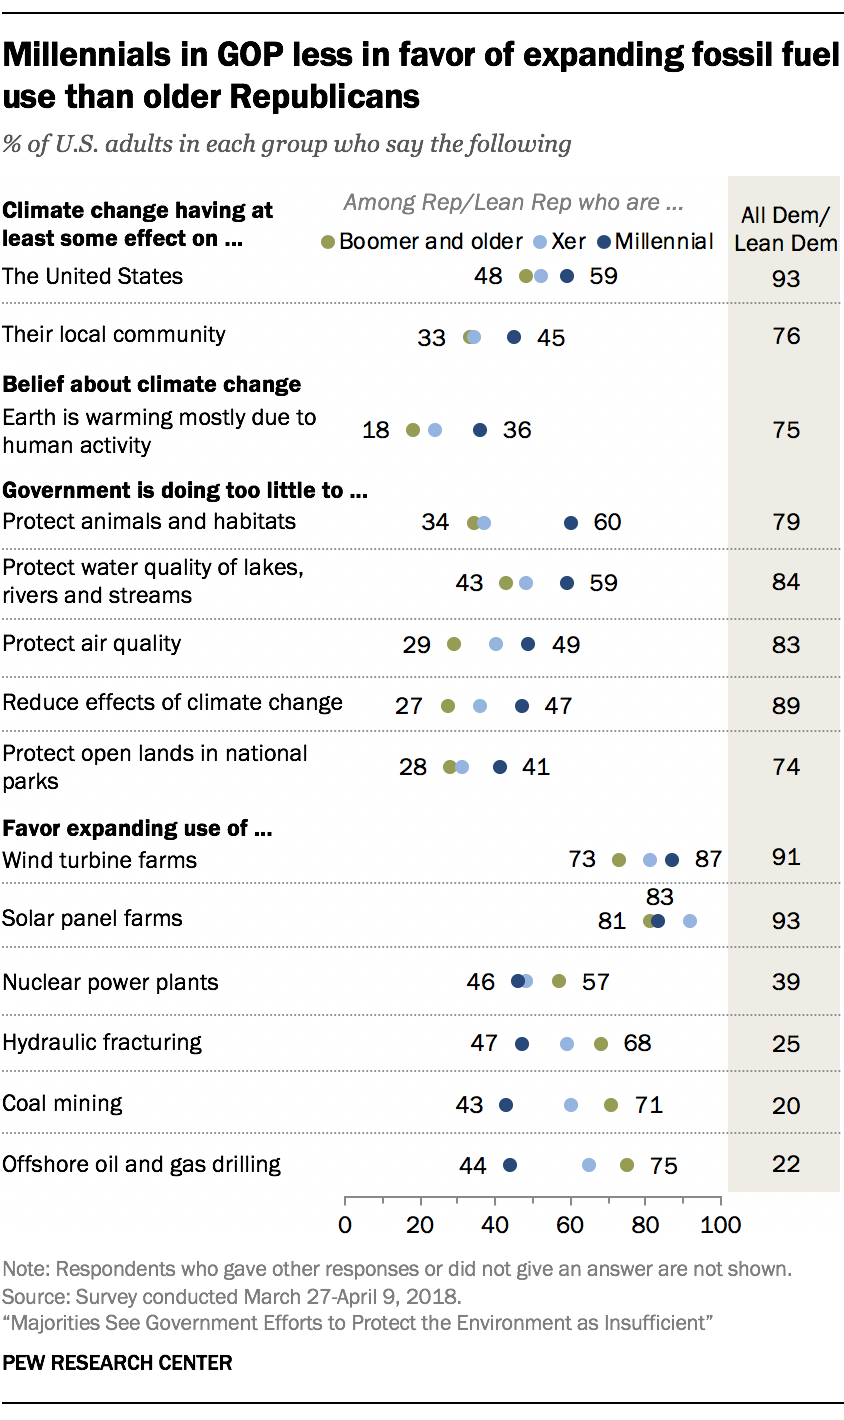Click the Boomer dot for warming due to human activity
The height and width of the screenshot is (1420, 844).
click(413, 430)
